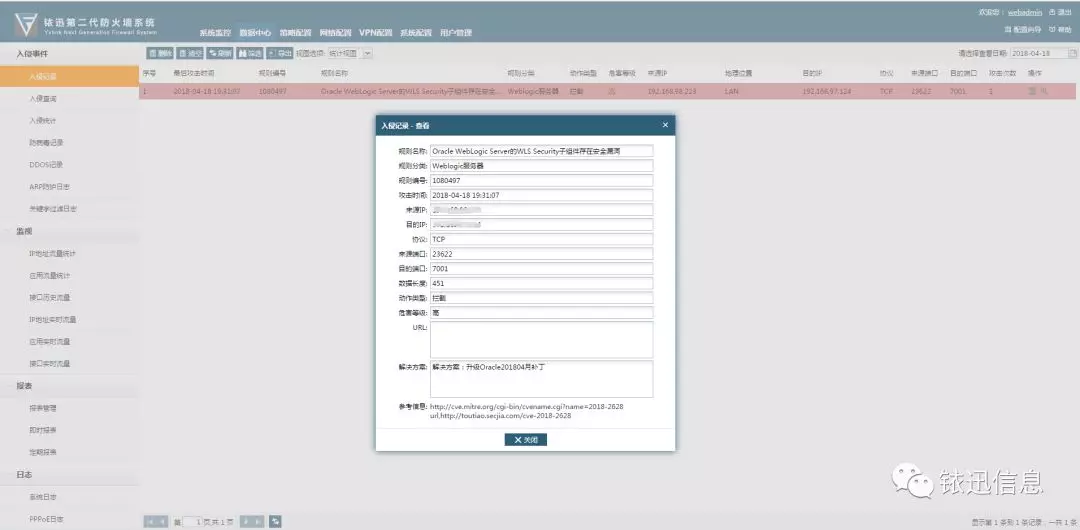Click the 规则名称 field in the dialog
Viewport: 1080px width, 530px height.
click(541, 151)
